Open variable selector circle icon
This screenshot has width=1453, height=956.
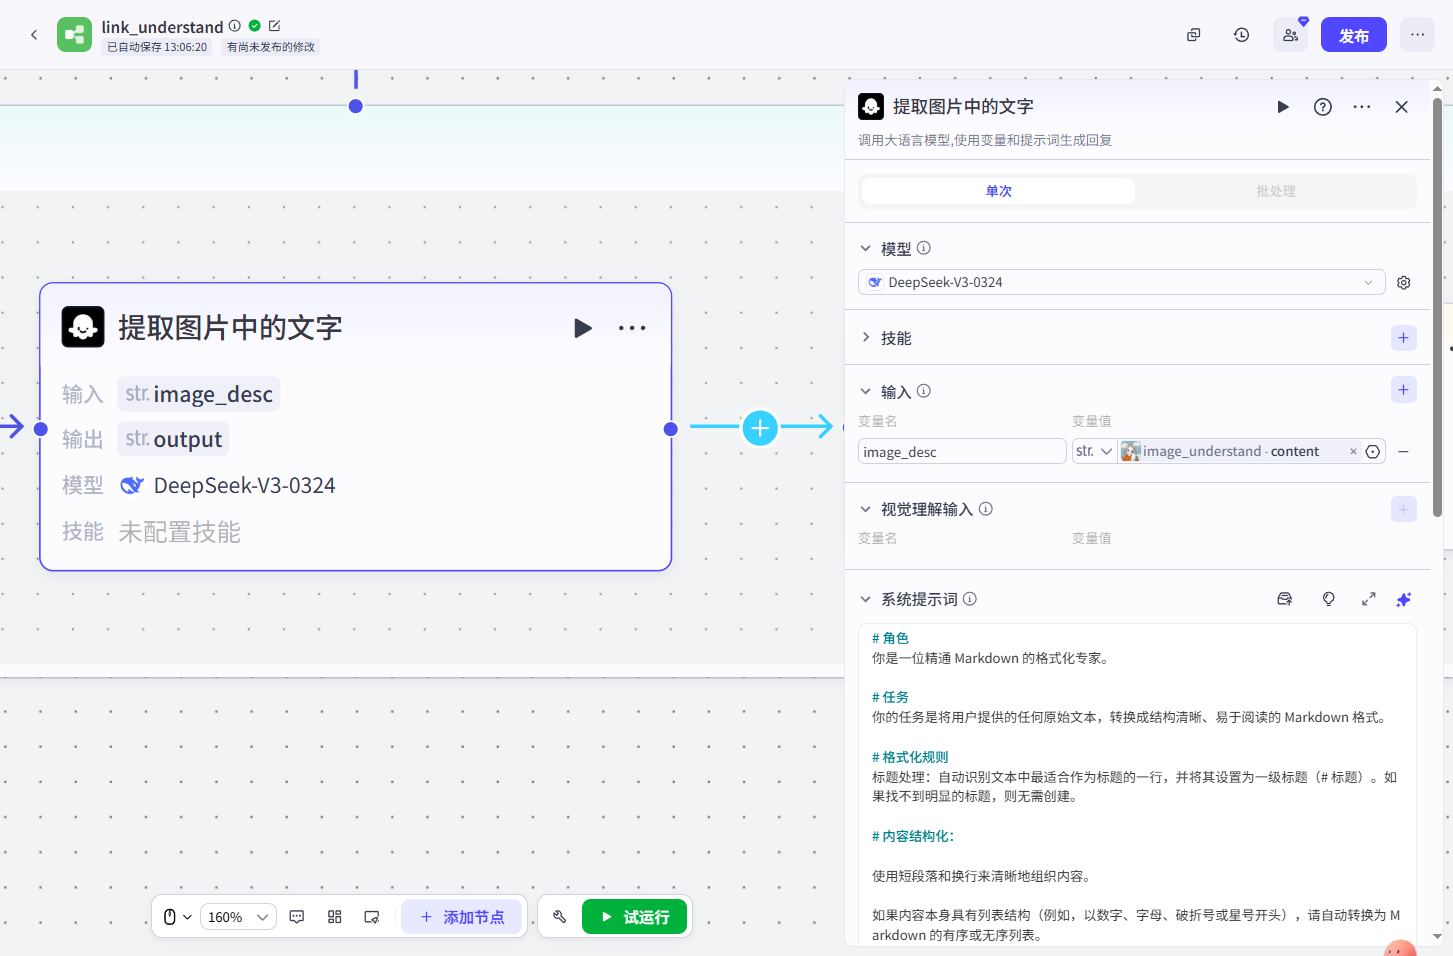pyautogui.click(x=1373, y=452)
